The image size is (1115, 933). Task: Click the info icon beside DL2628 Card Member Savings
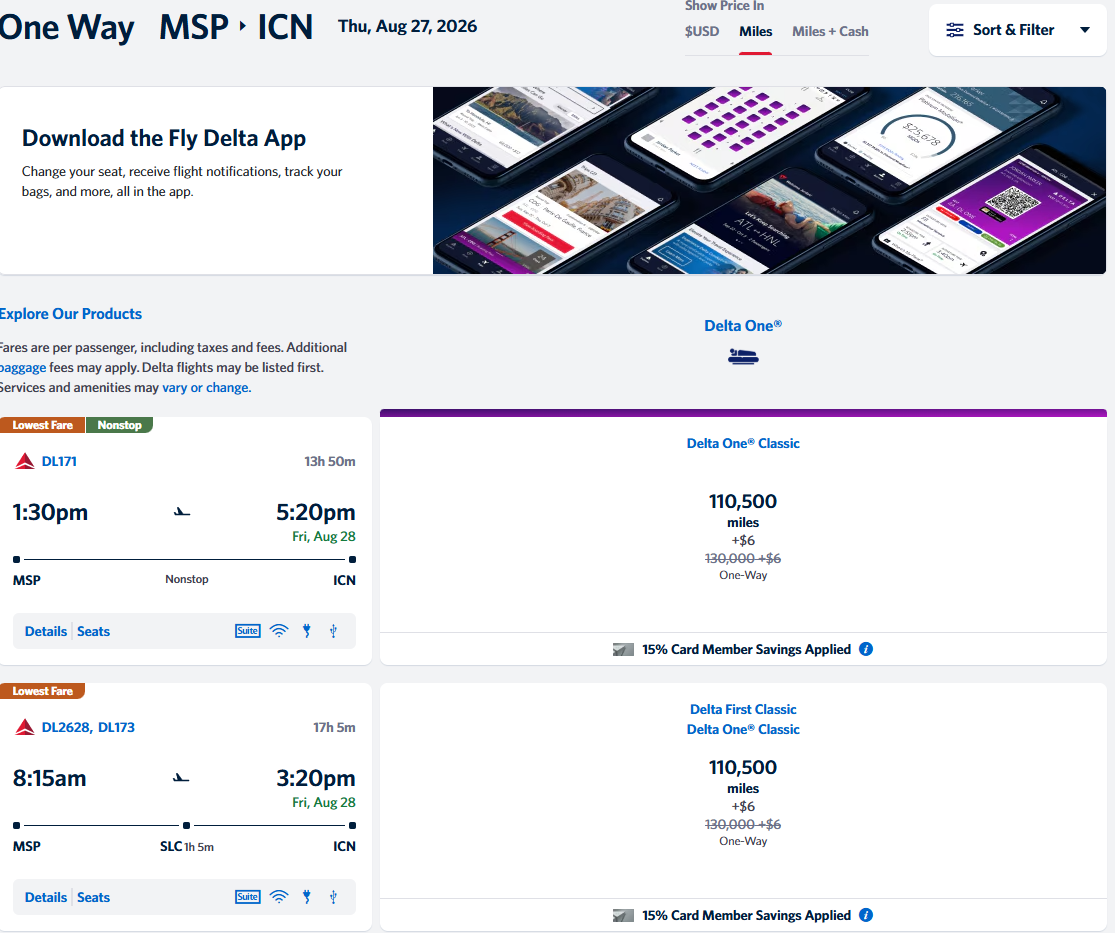(x=866, y=915)
